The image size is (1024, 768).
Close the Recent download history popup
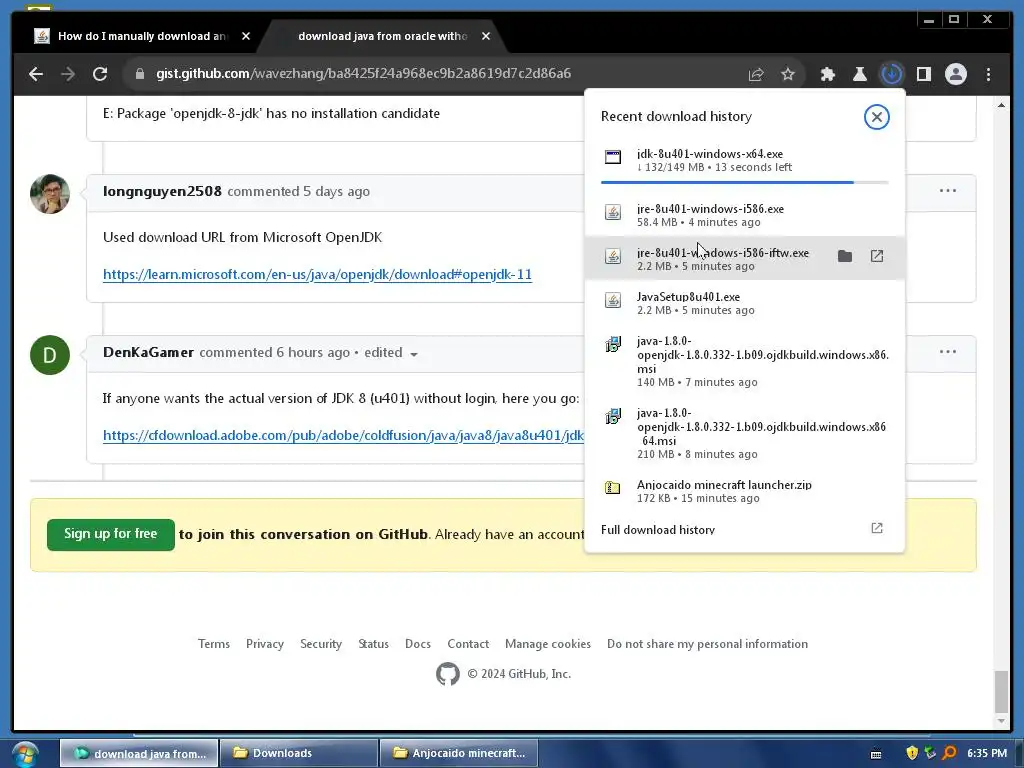click(876, 117)
